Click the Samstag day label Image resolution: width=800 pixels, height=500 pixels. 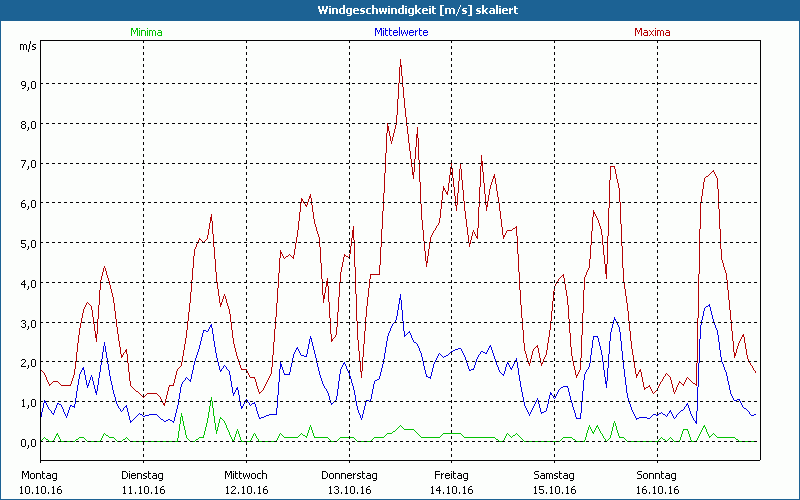coord(555,476)
